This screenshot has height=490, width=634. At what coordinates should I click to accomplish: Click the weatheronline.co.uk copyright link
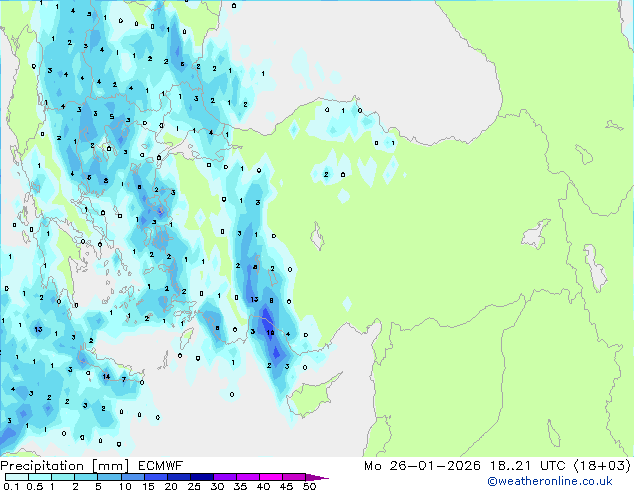point(550,481)
